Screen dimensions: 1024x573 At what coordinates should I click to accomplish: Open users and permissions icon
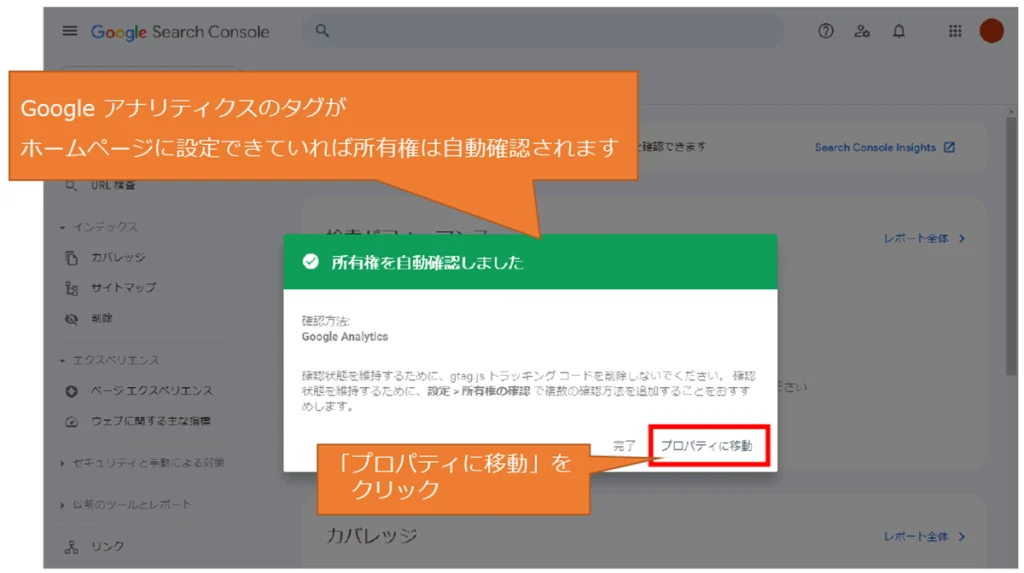862,31
